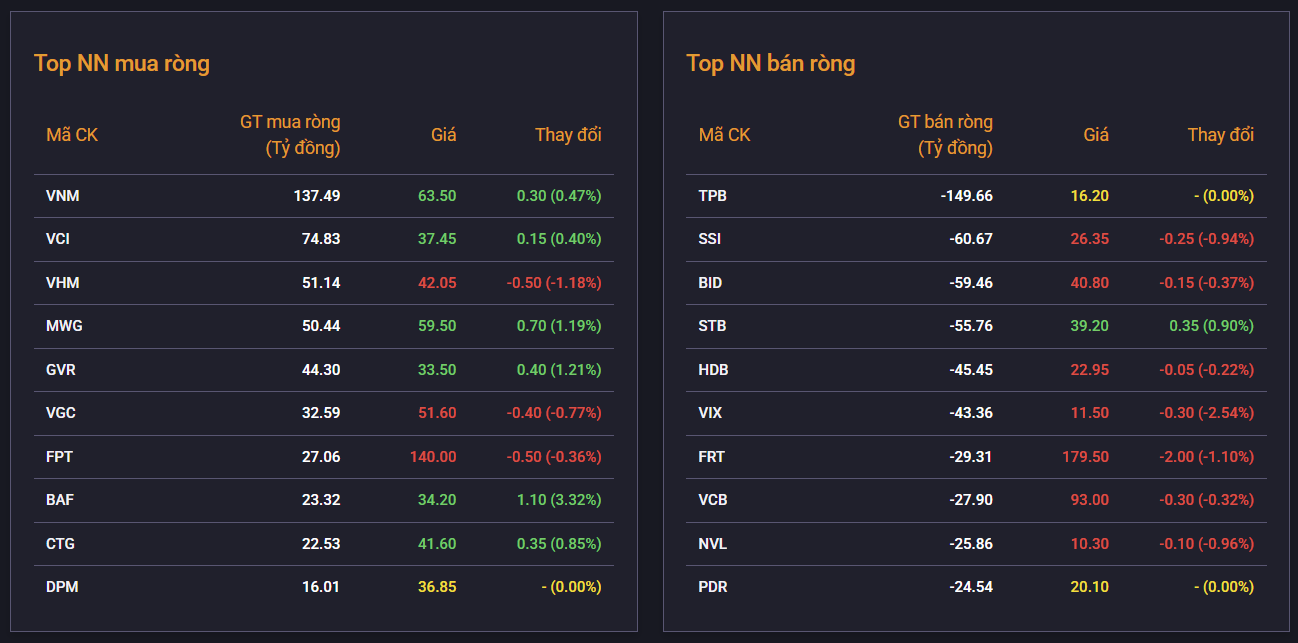Select the DPM ticker symbol
Screen dimensions: 1298x643
pyautogui.click(x=62, y=587)
